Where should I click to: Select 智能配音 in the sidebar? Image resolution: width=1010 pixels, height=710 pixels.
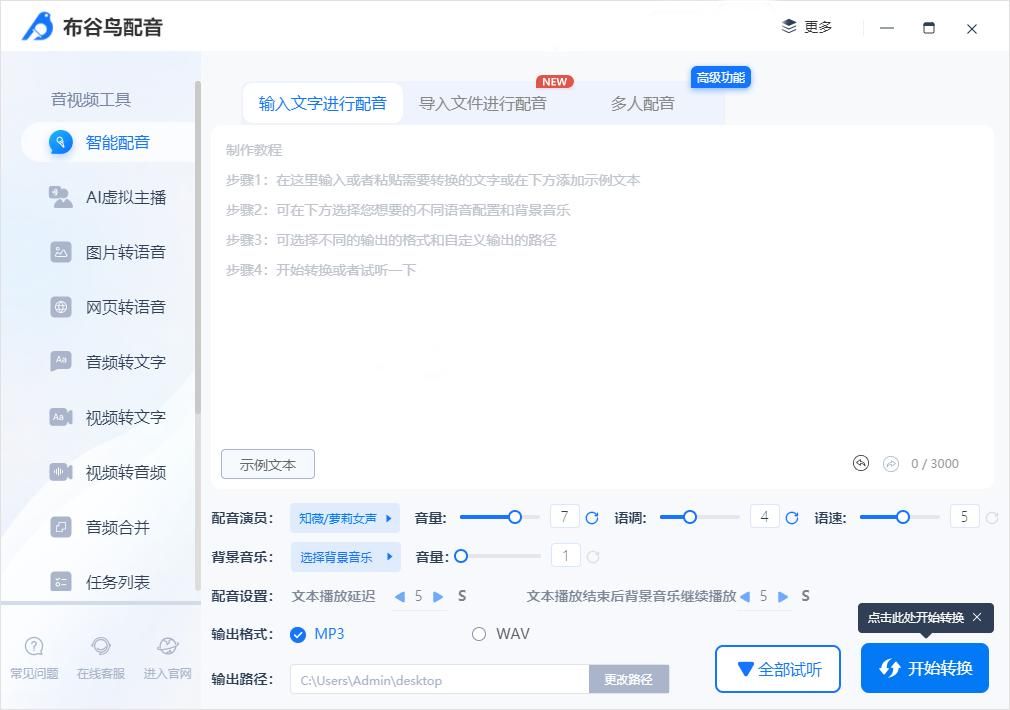coord(108,142)
